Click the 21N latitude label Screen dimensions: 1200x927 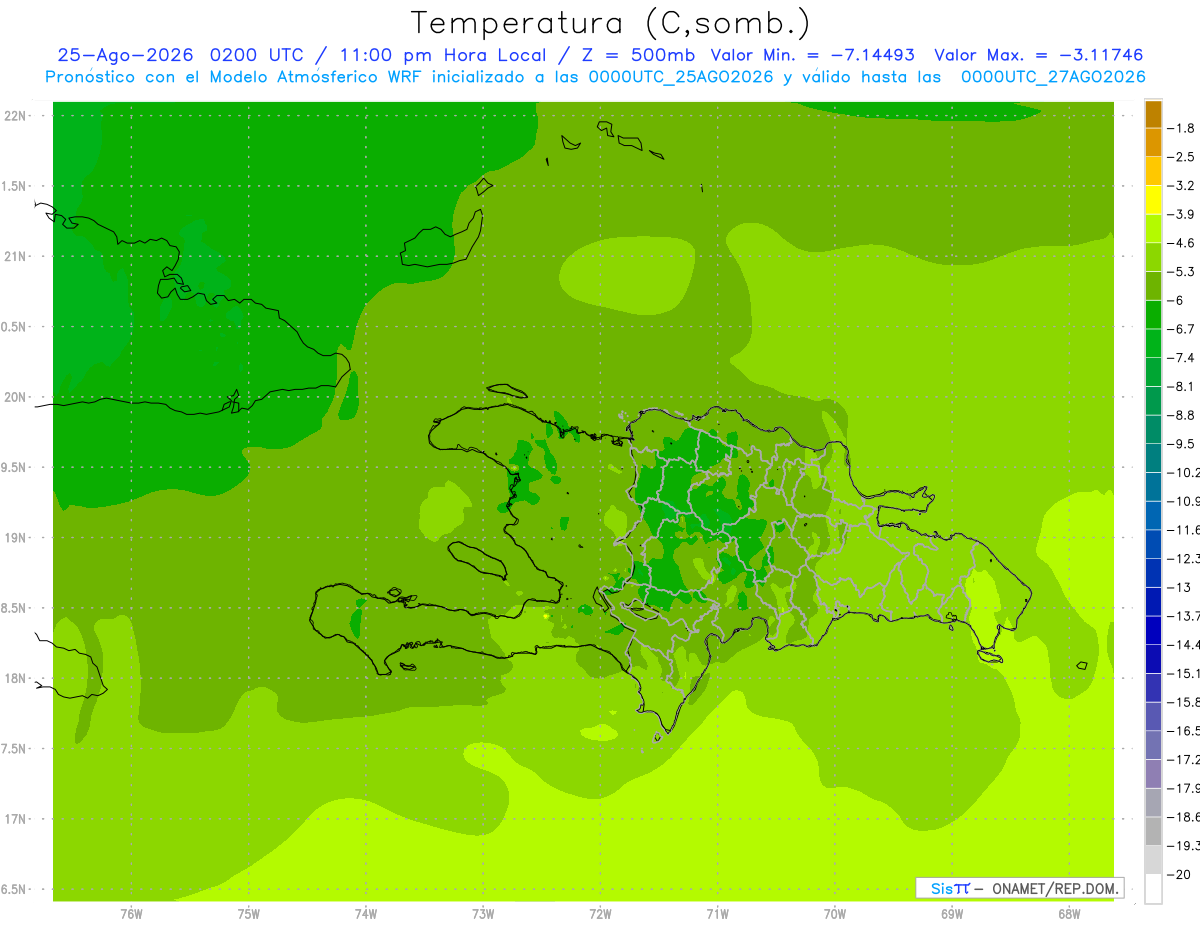pyautogui.click(x=14, y=257)
